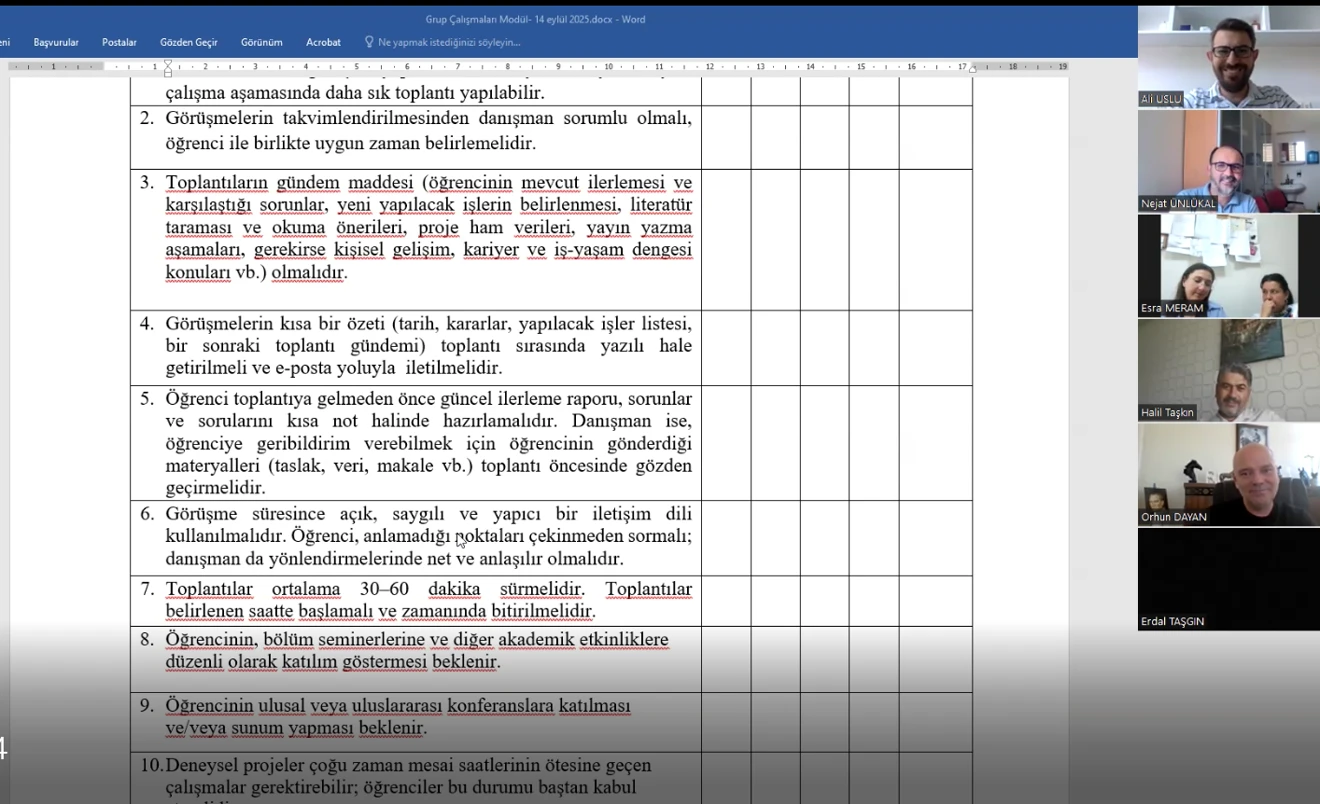Open the Görünüm ribbon tab
This screenshot has height=804, width=1320.
coord(262,42)
